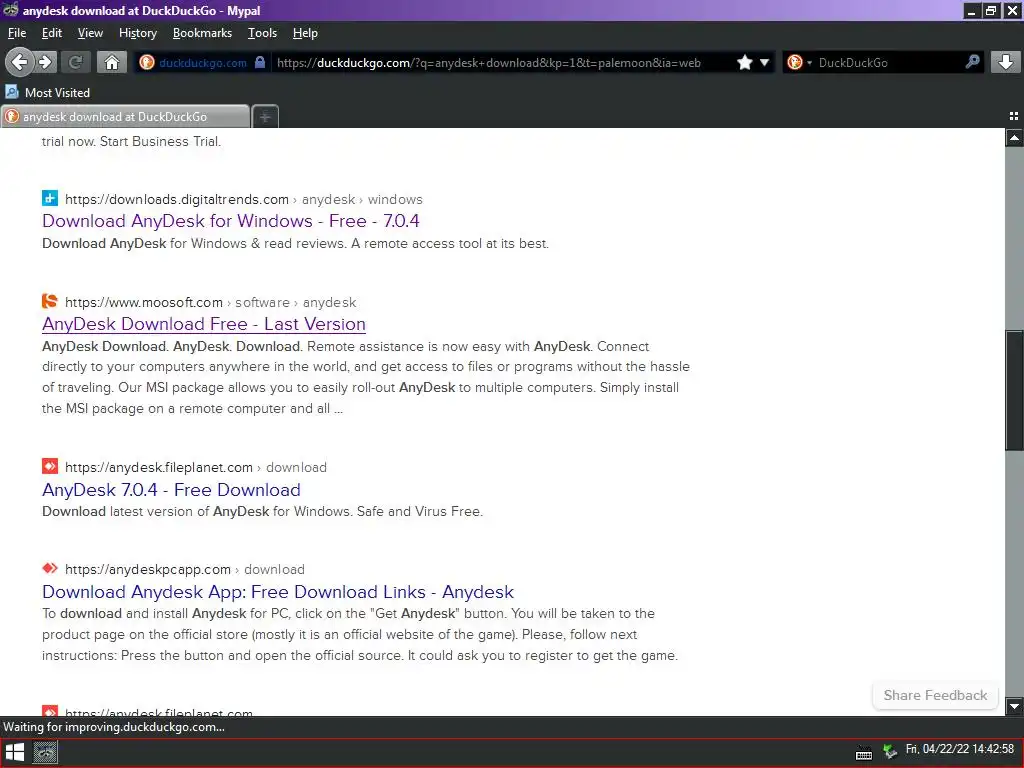
Task: Click the Back navigation arrow
Action: tap(19, 62)
